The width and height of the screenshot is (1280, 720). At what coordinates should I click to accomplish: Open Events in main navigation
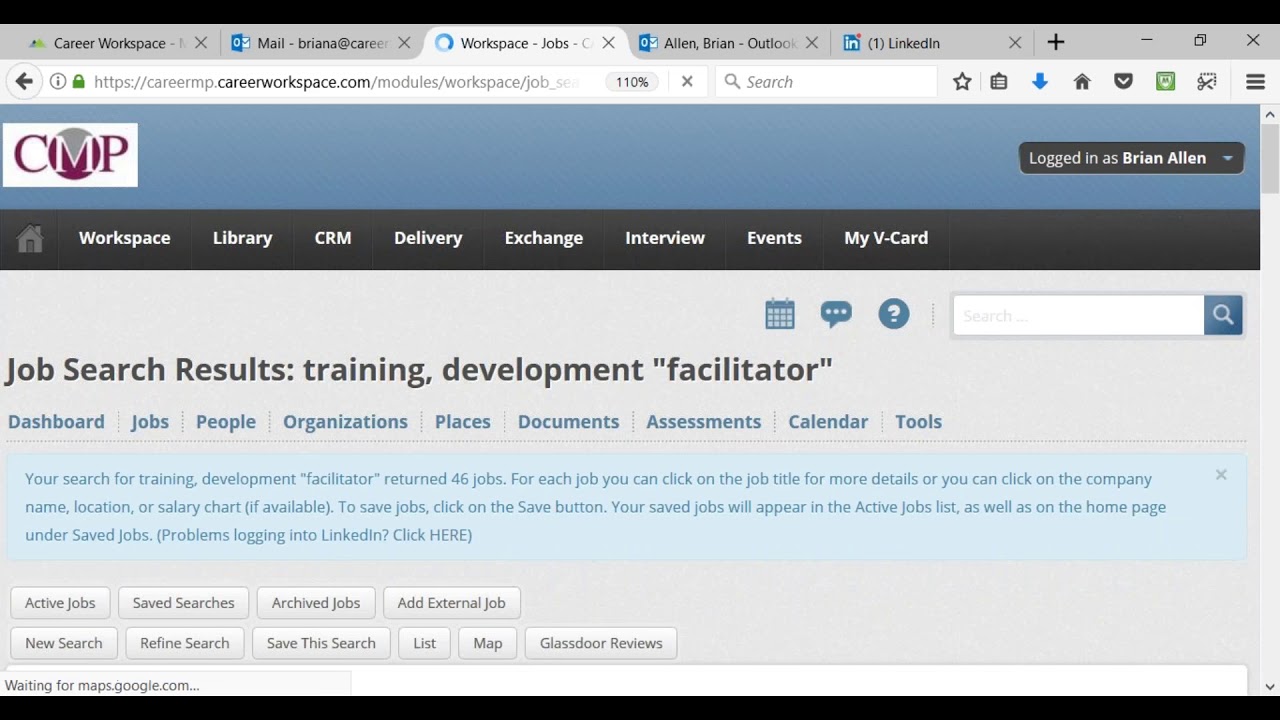point(774,238)
